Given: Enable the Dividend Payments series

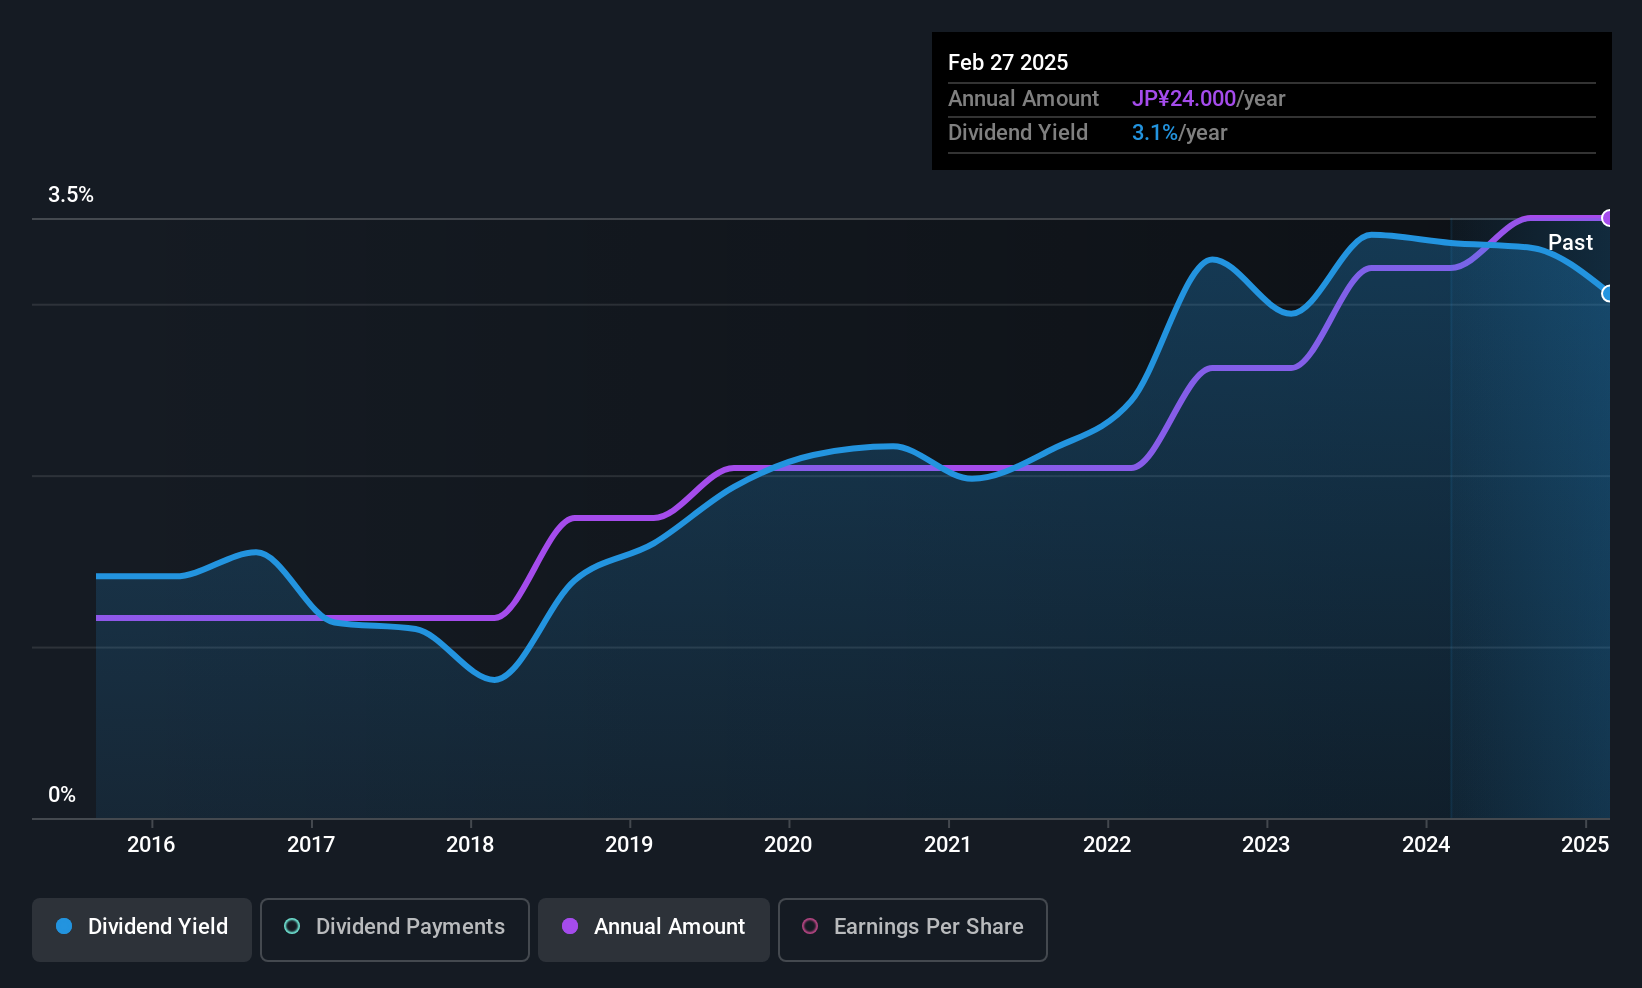Looking at the screenshot, I should click(395, 929).
